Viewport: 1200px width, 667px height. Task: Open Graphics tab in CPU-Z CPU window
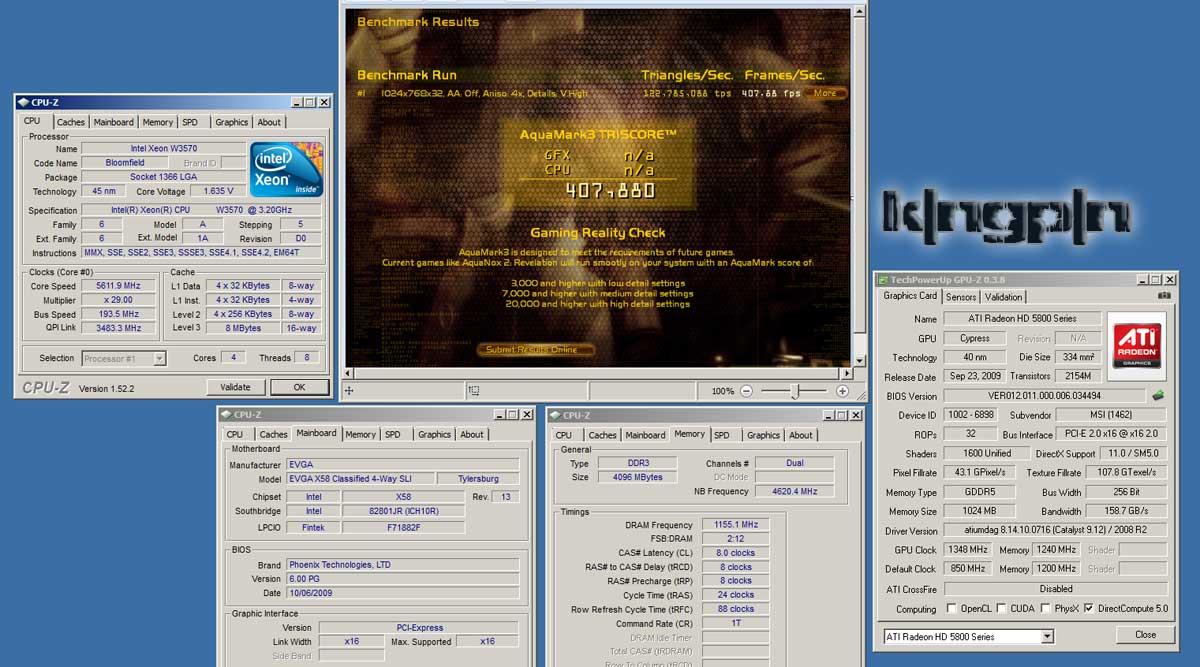click(x=231, y=122)
